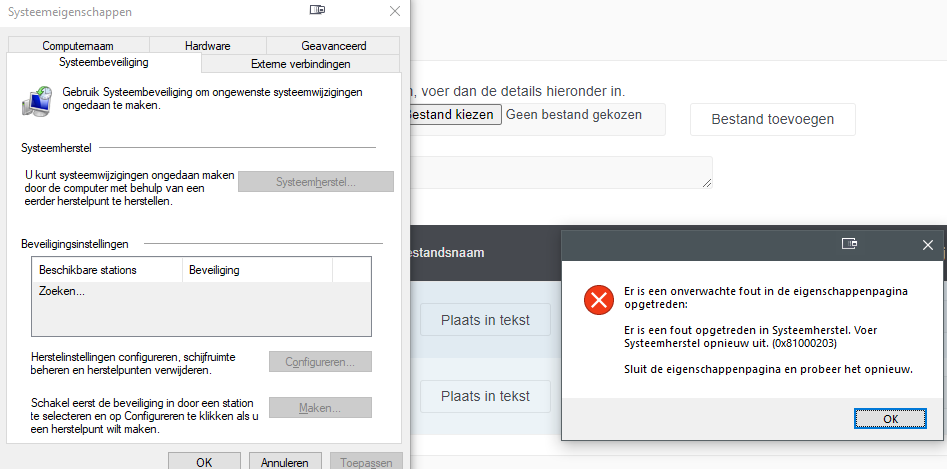Click OK in the error dialog
Viewport: 947px width, 469px height.
tap(890, 418)
